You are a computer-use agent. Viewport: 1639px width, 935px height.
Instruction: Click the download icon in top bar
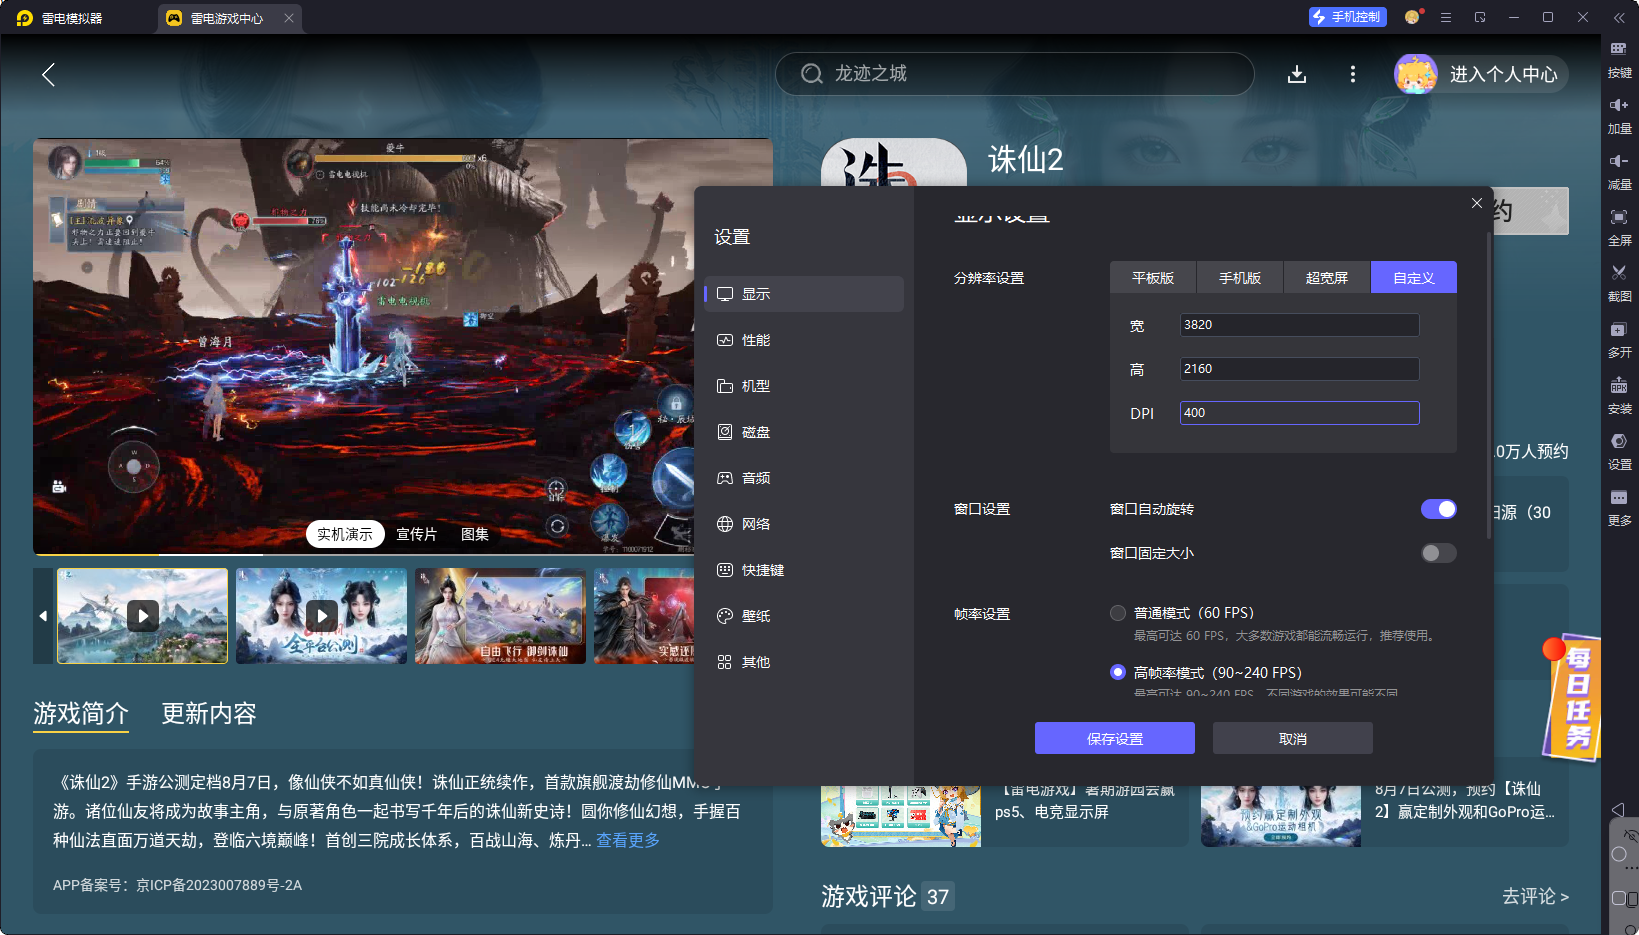tap(1297, 74)
